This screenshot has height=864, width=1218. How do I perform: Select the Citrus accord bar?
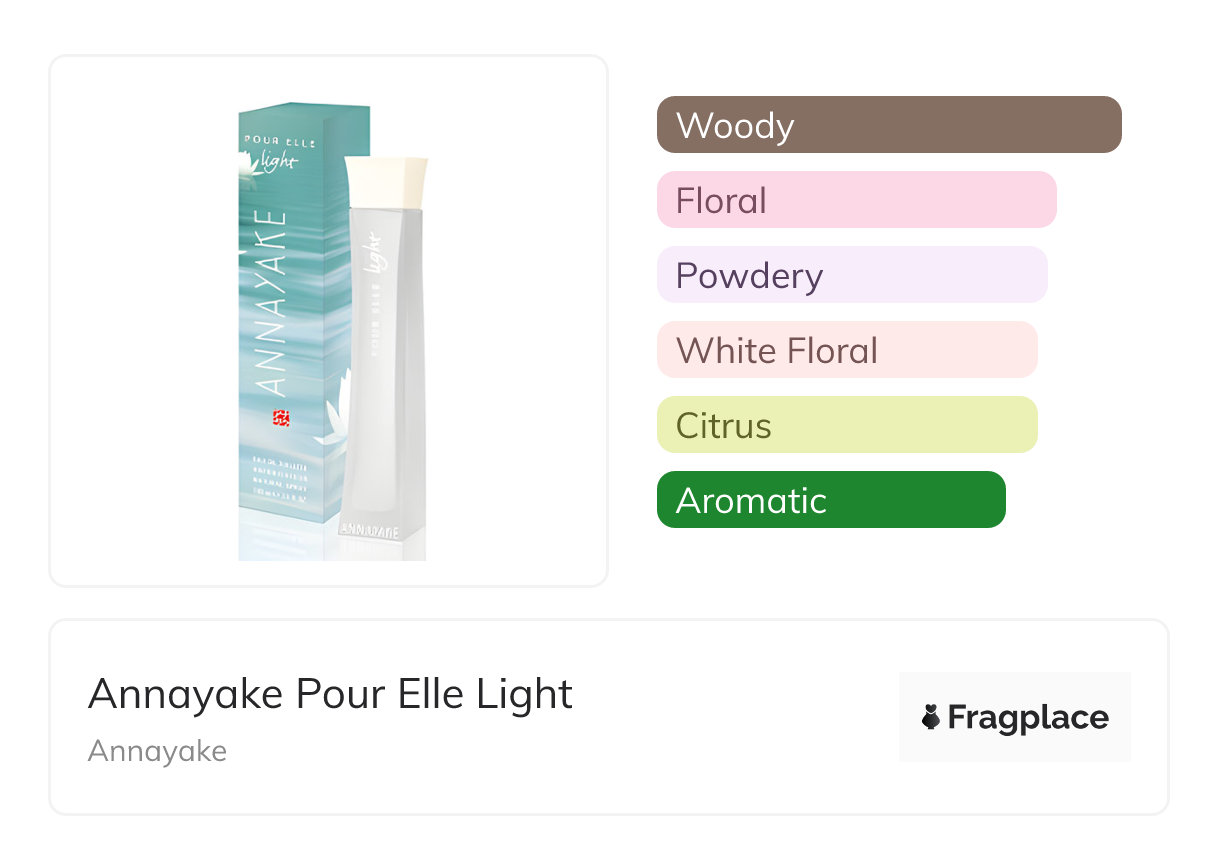846,425
